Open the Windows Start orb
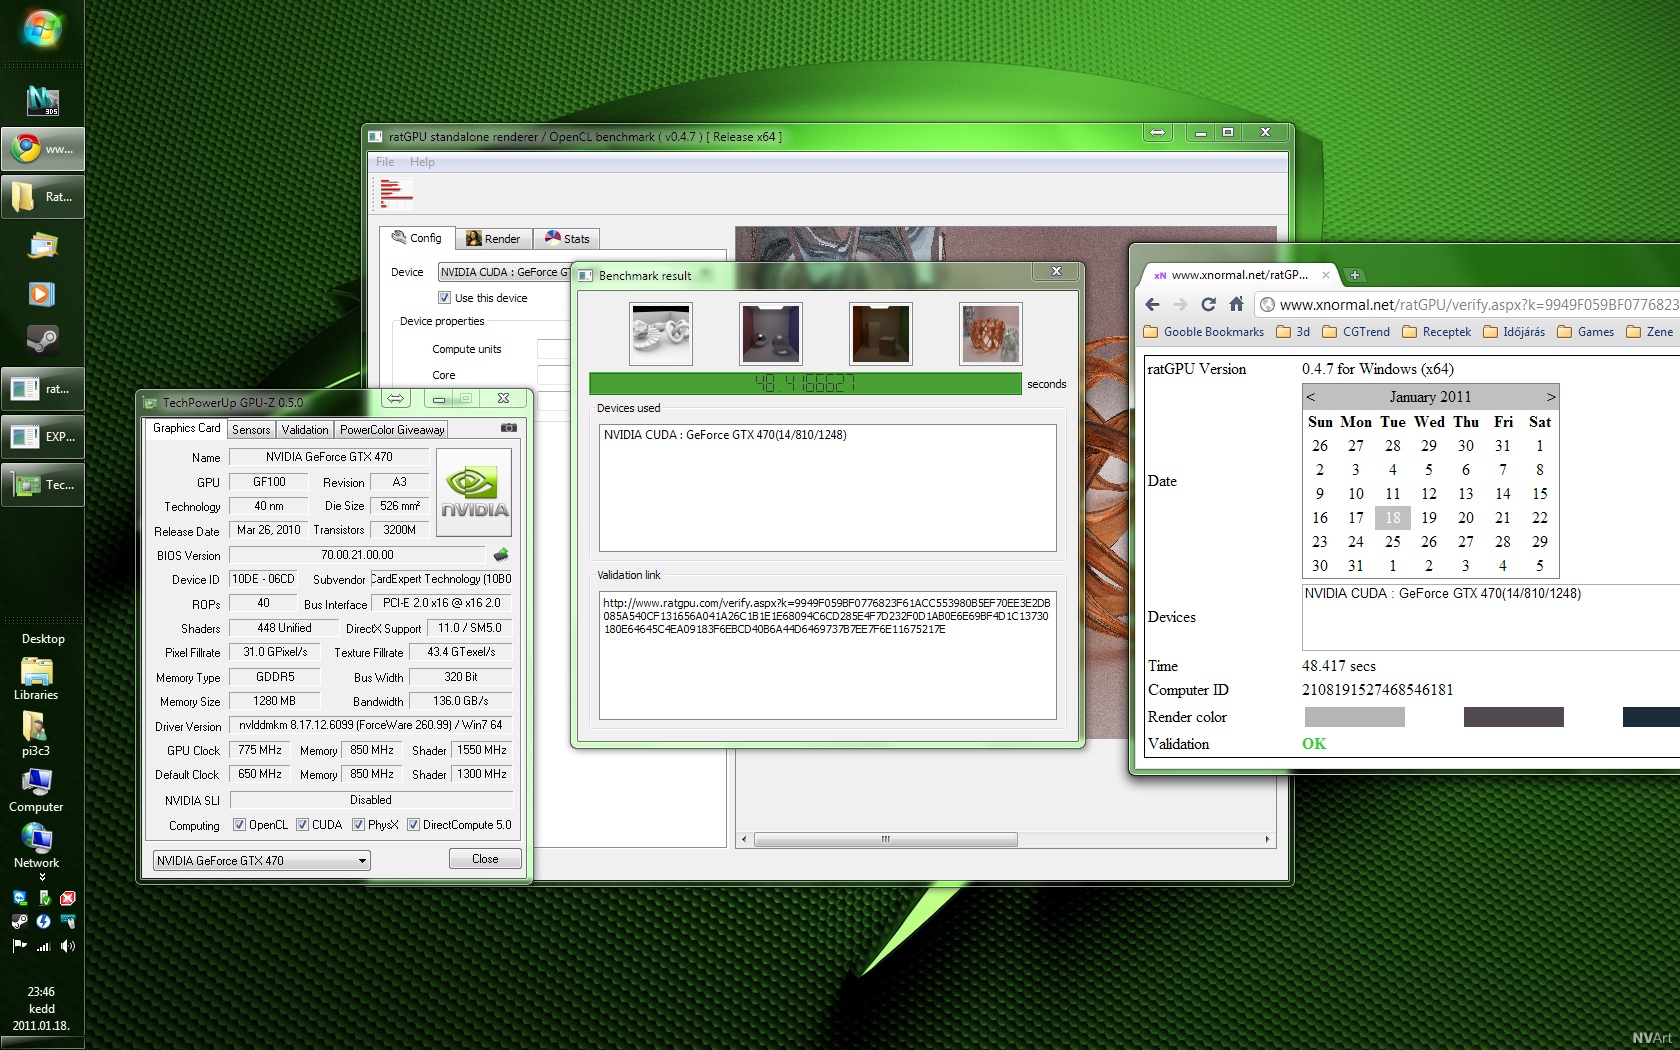Screen dimensions: 1680x1050 click(x=42, y=30)
